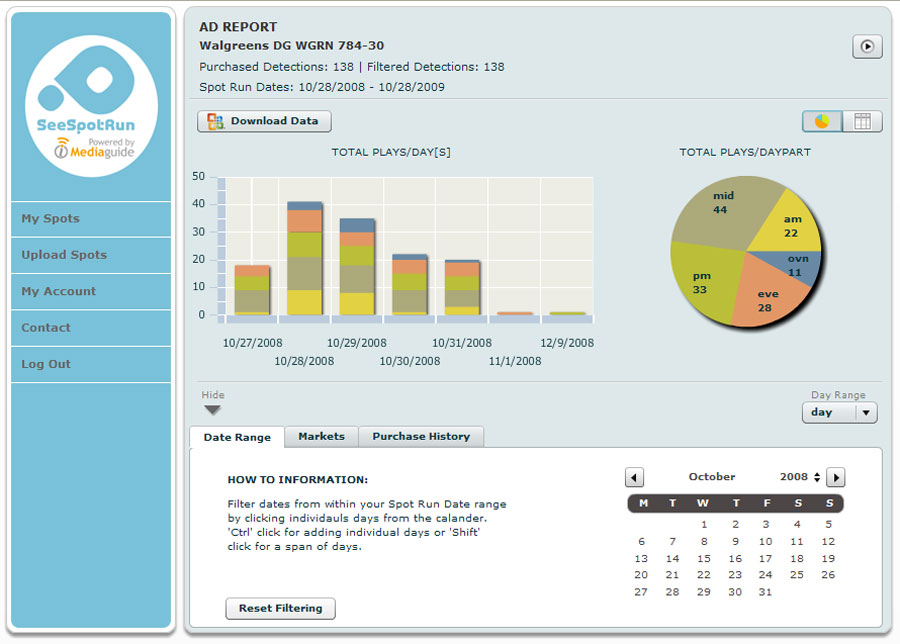Select October 15 on the calendar

click(703, 559)
